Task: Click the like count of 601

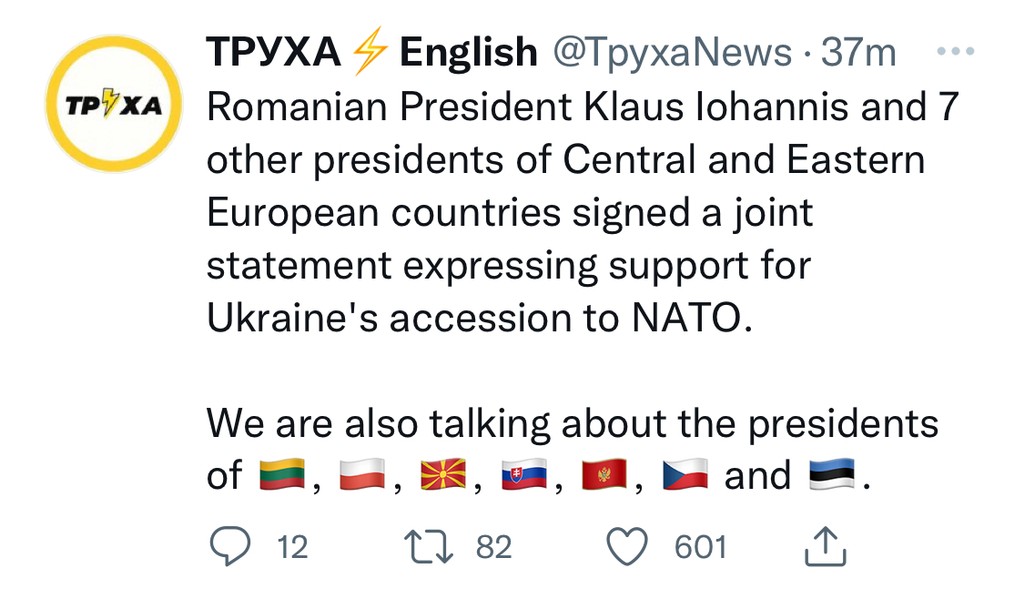Action: click(x=700, y=547)
